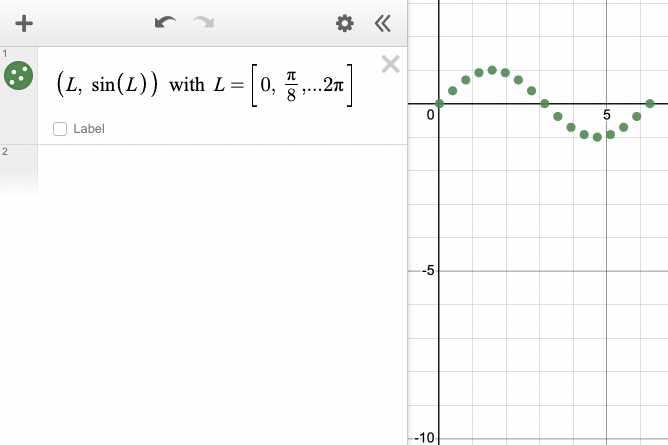This screenshot has height=445, width=668.
Task: Click the last plotted point at 2π
Action: [650, 103]
